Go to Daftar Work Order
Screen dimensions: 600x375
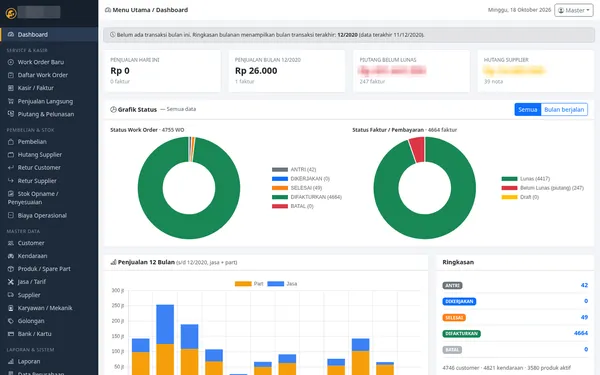point(49,75)
